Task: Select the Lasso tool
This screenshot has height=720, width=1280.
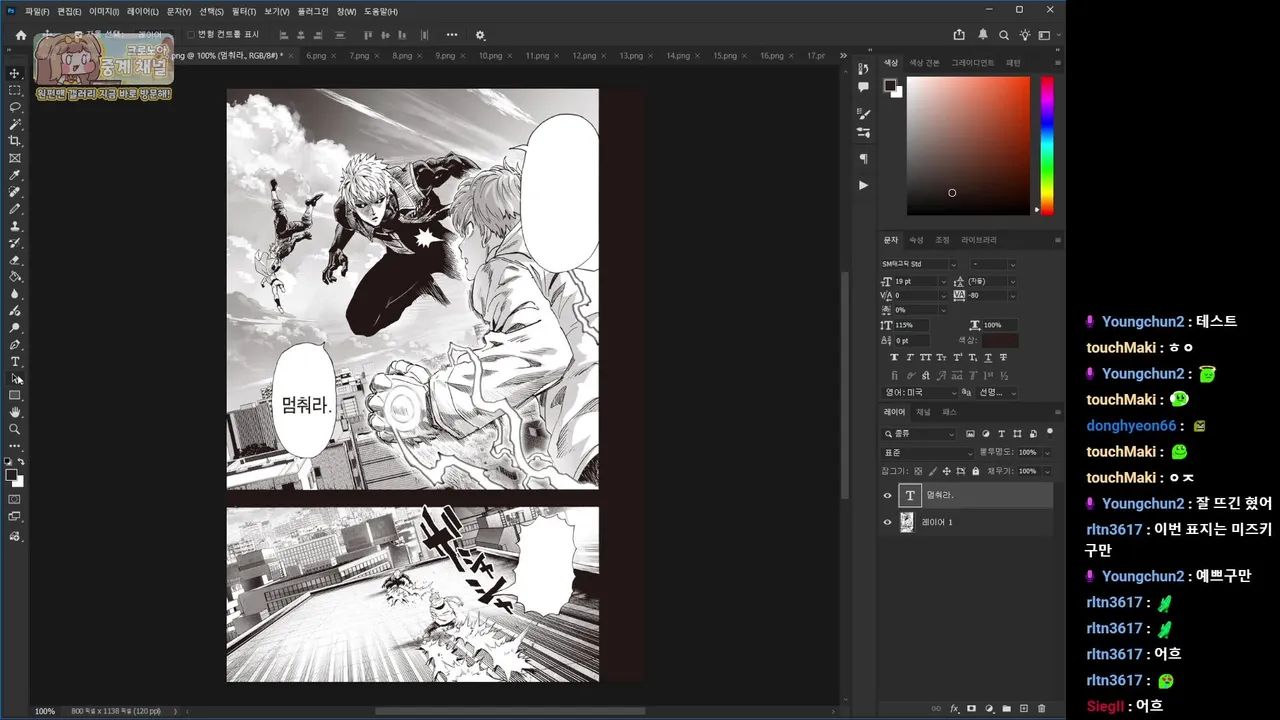Action: click(15, 107)
